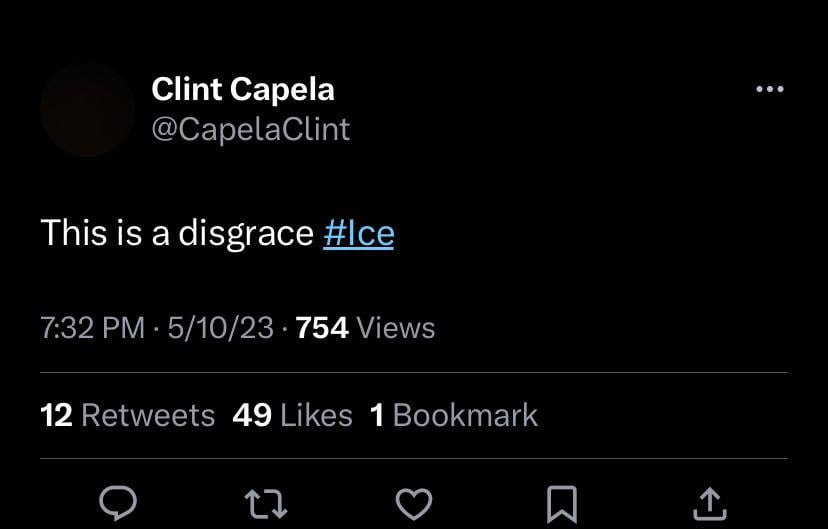Click the number 754 beside Views
Viewport: 828px width, 529px height.
(x=322, y=328)
